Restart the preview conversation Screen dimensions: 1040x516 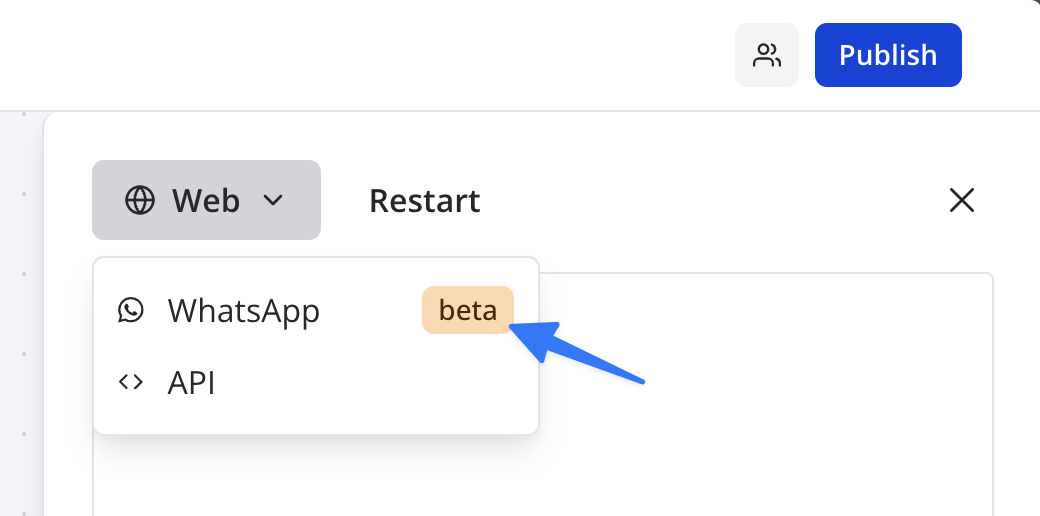tap(424, 200)
